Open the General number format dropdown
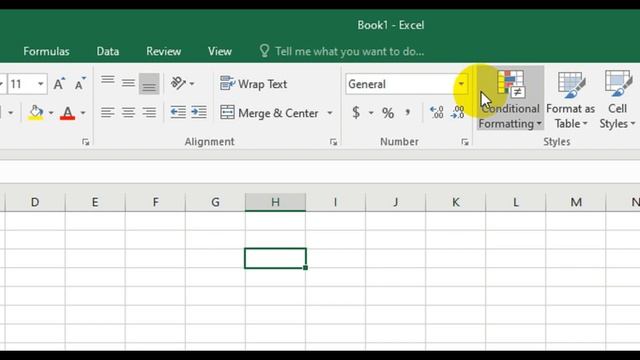This screenshot has height=360, width=640. pyautogui.click(x=461, y=84)
